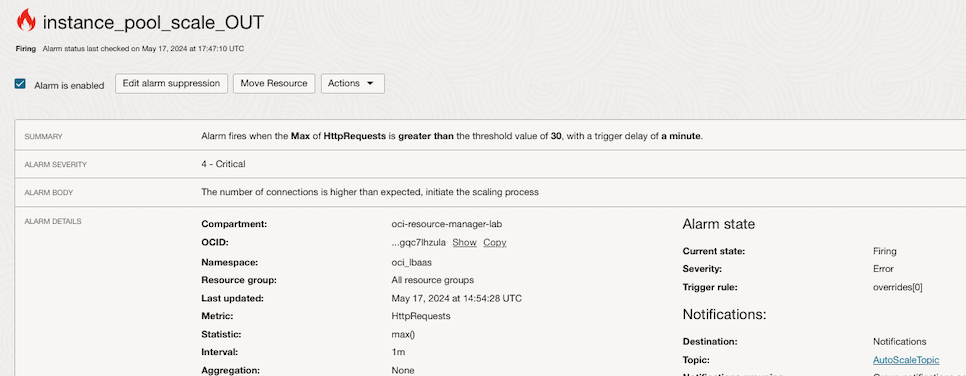The height and width of the screenshot is (376, 966).
Task: Select the instance_pool_scale_OUT alarm title
Action: [153, 23]
